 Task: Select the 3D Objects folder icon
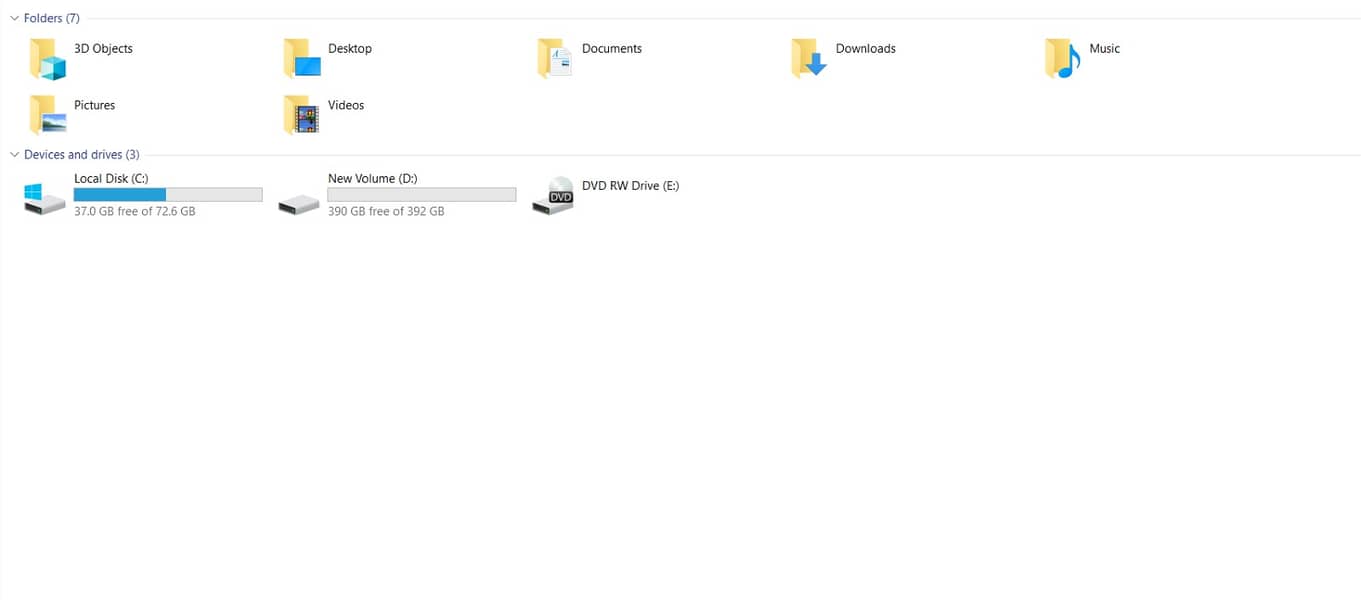tap(47, 58)
